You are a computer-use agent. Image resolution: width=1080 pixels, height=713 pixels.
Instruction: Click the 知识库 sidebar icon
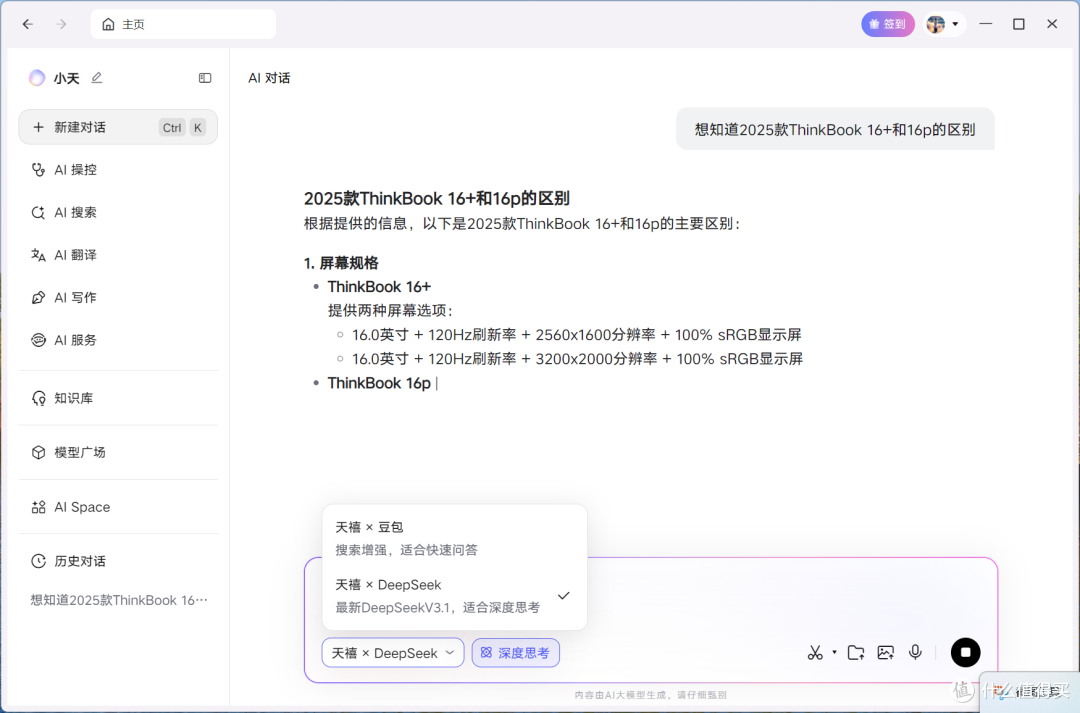(38, 398)
